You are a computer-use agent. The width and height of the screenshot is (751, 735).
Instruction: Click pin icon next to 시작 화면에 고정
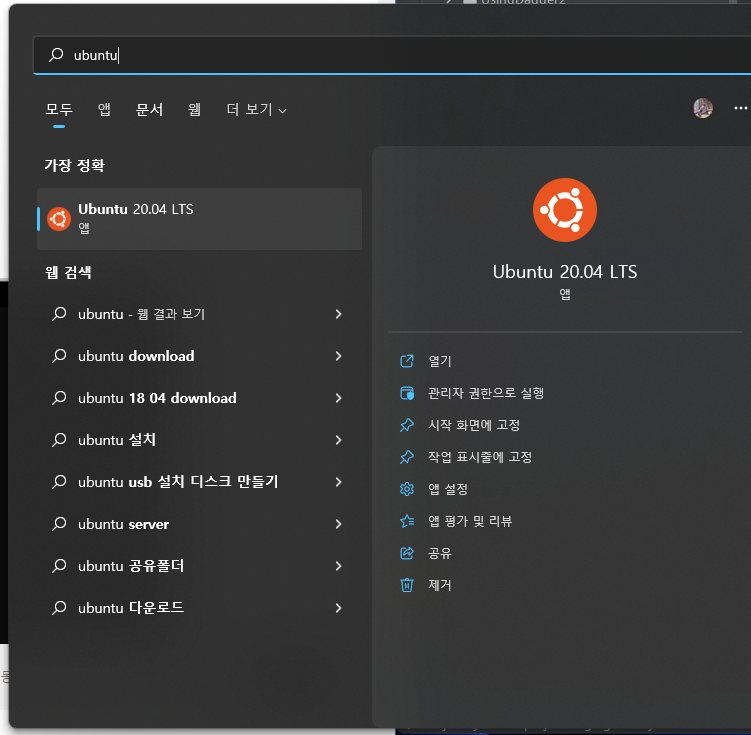point(407,425)
